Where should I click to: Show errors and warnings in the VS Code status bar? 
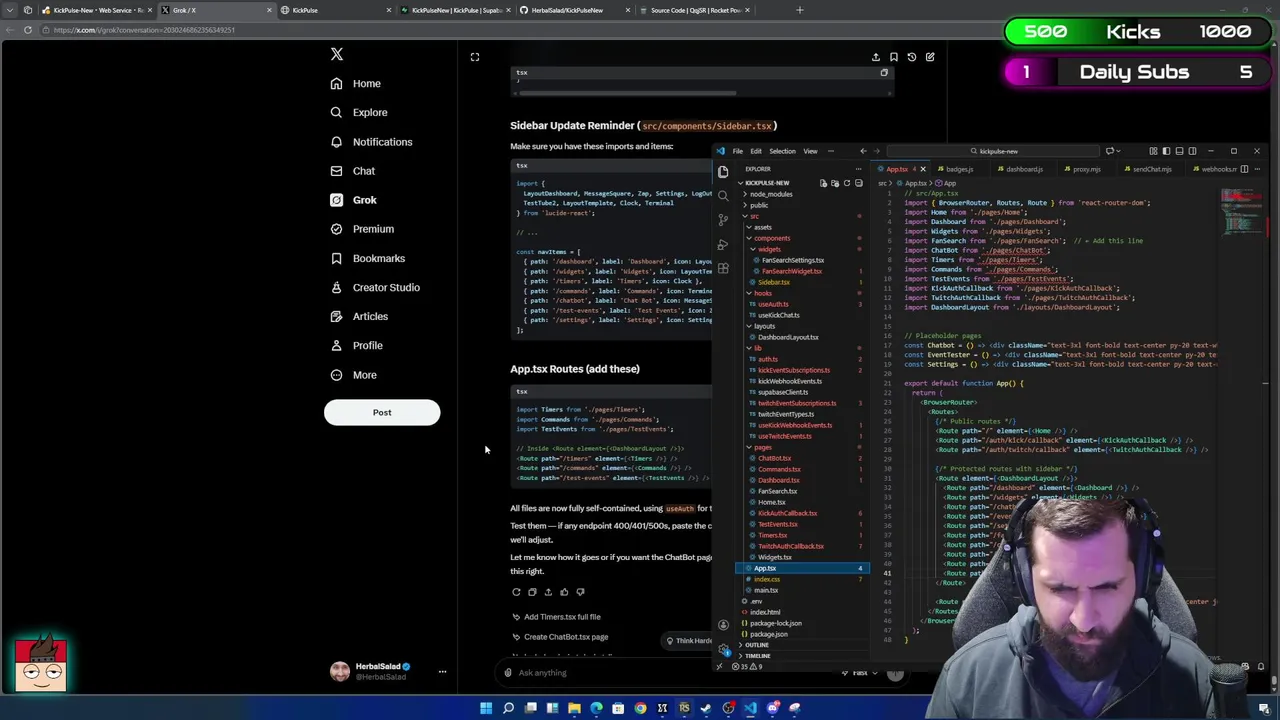tap(748, 666)
